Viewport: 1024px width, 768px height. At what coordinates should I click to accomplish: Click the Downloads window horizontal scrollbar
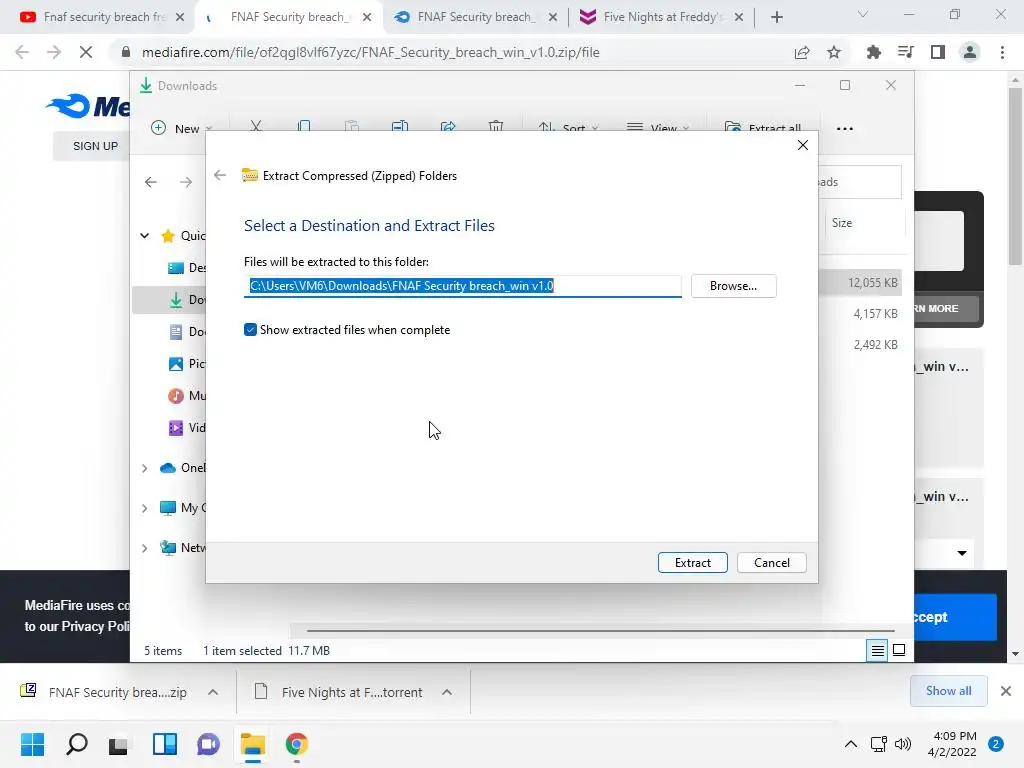[600, 631]
